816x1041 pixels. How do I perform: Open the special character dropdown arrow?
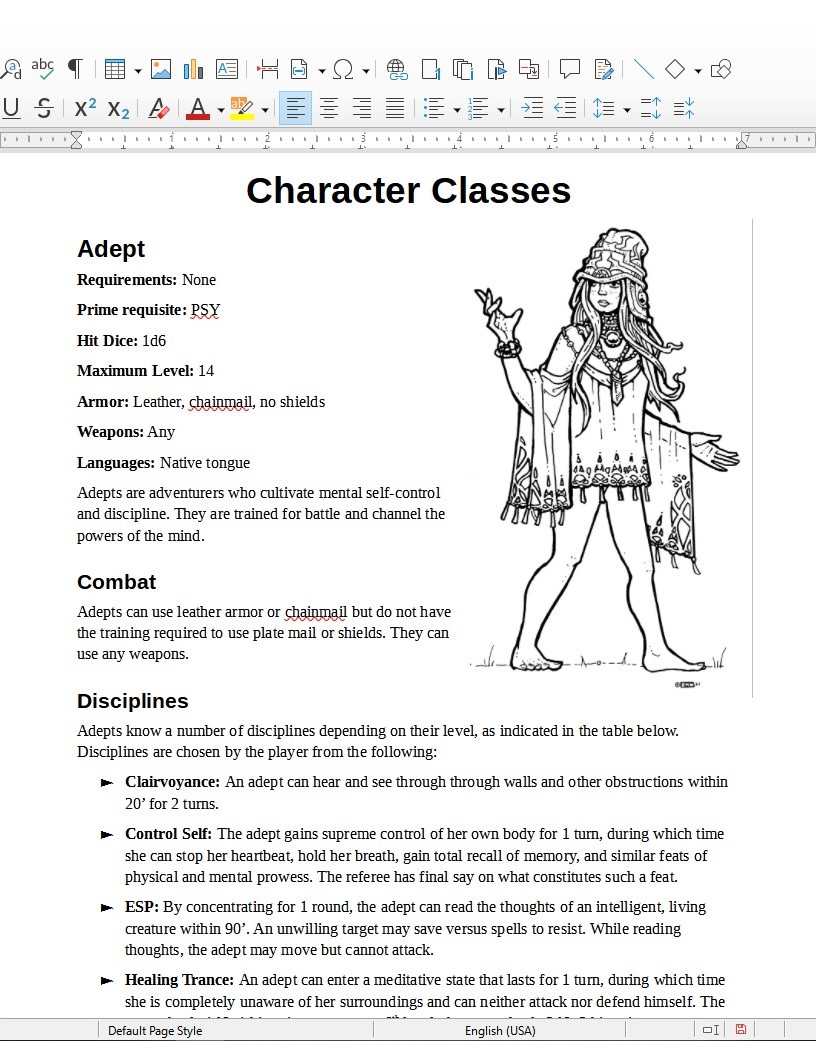coord(365,70)
